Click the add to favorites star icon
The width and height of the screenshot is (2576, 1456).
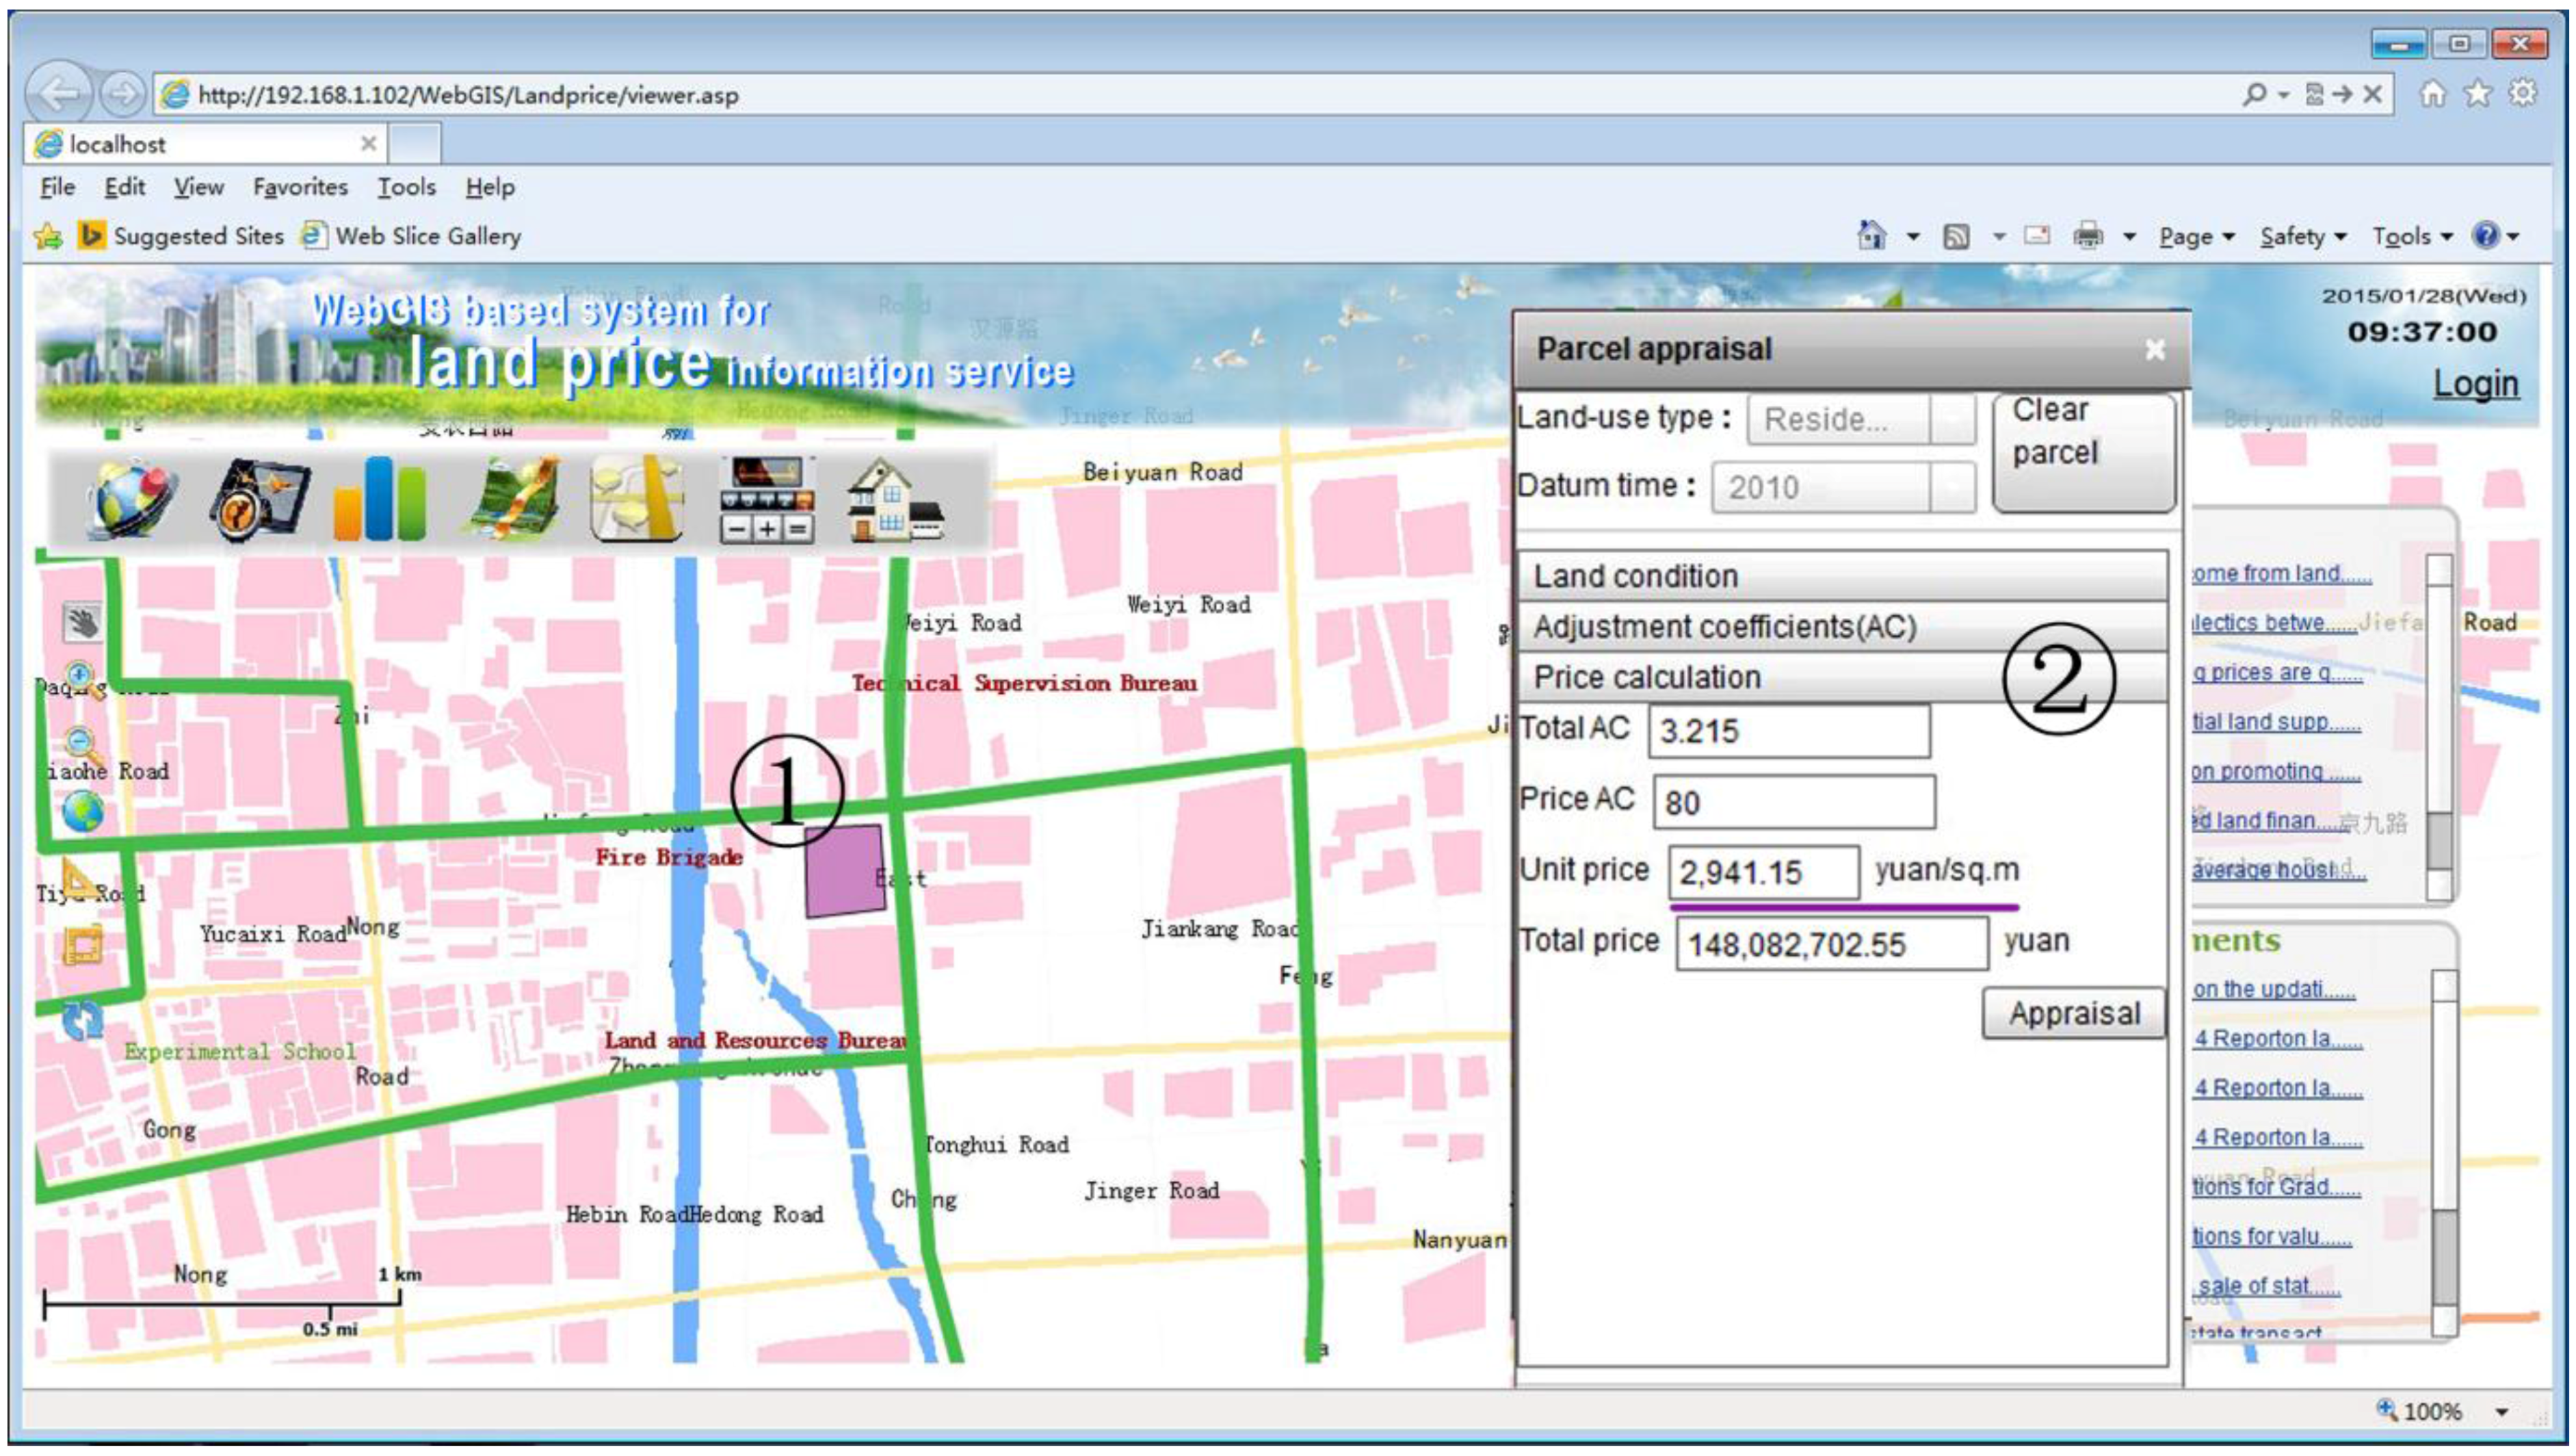click(x=47, y=236)
